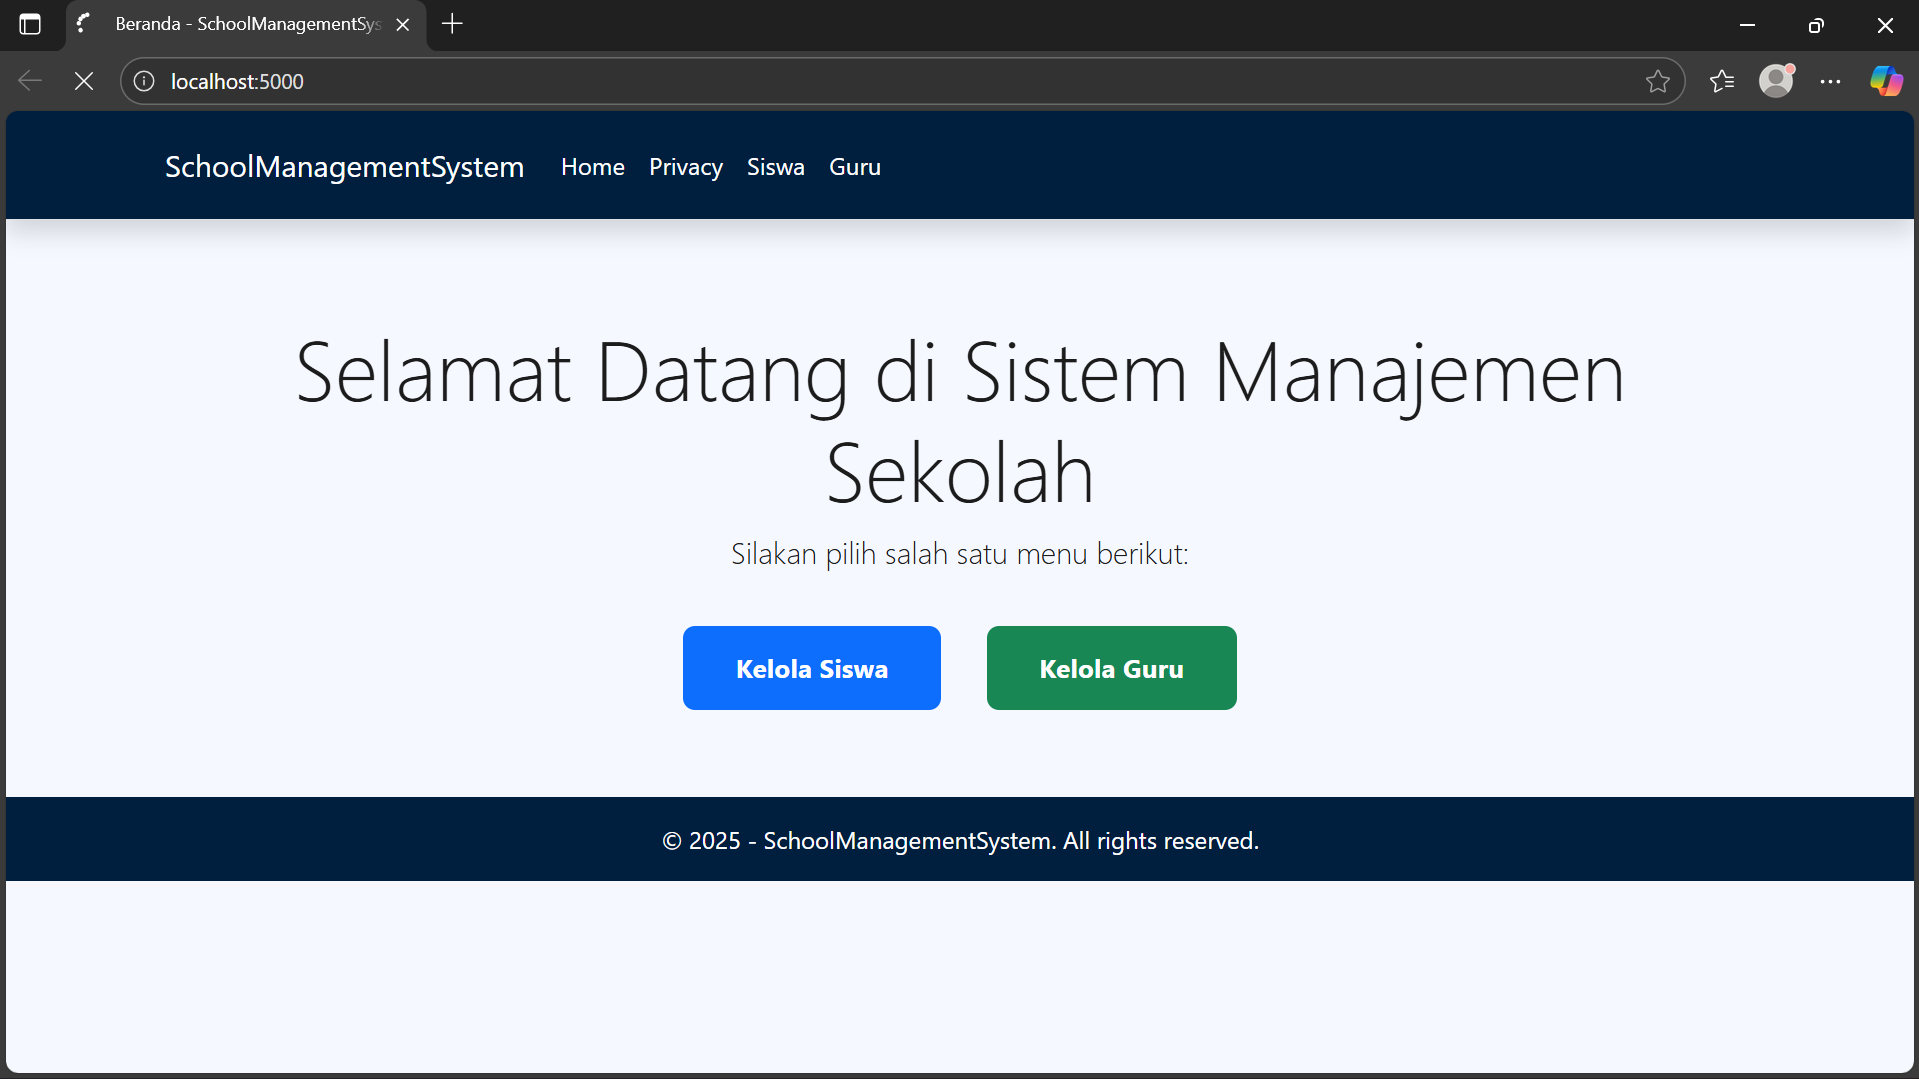Stop loading with the X icon
This screenshot has height=1079, width=1919.
tap(84, 81)
